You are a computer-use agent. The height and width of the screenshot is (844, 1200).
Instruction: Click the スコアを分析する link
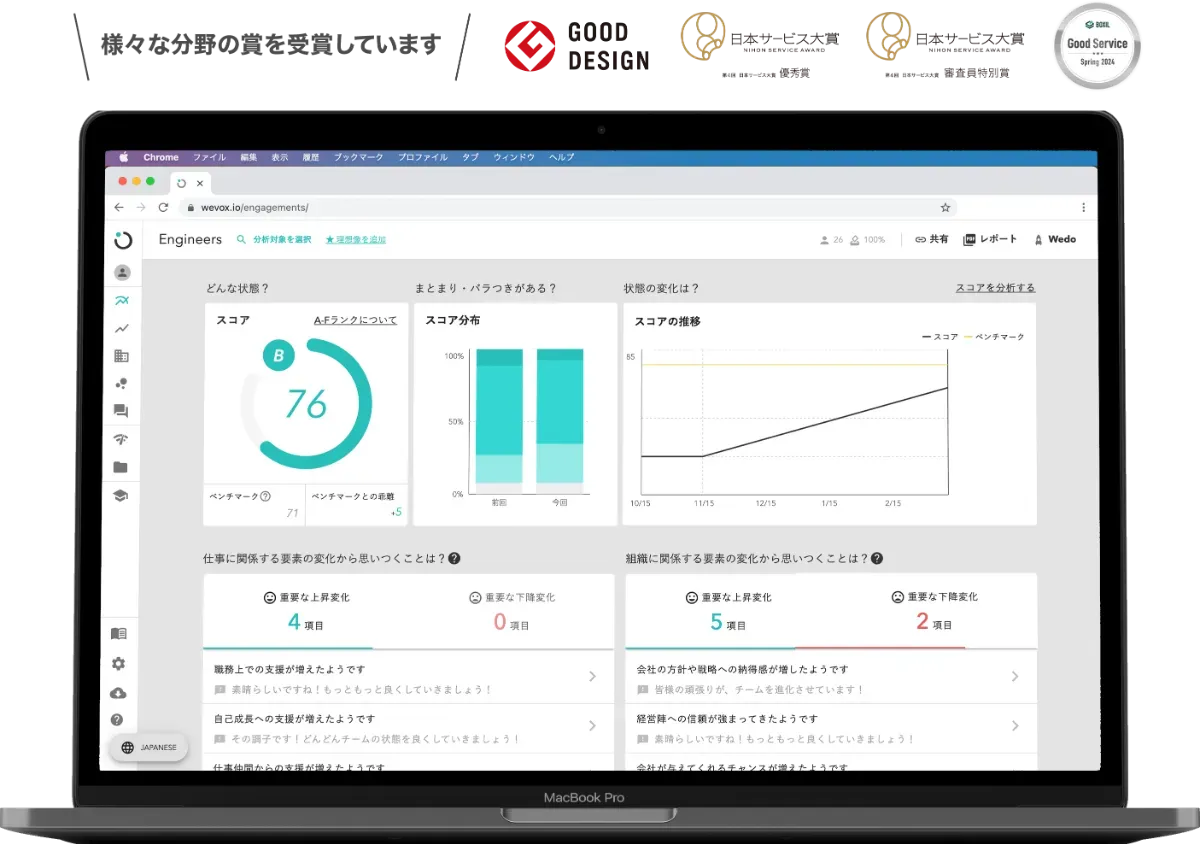[x=995, y=288]
